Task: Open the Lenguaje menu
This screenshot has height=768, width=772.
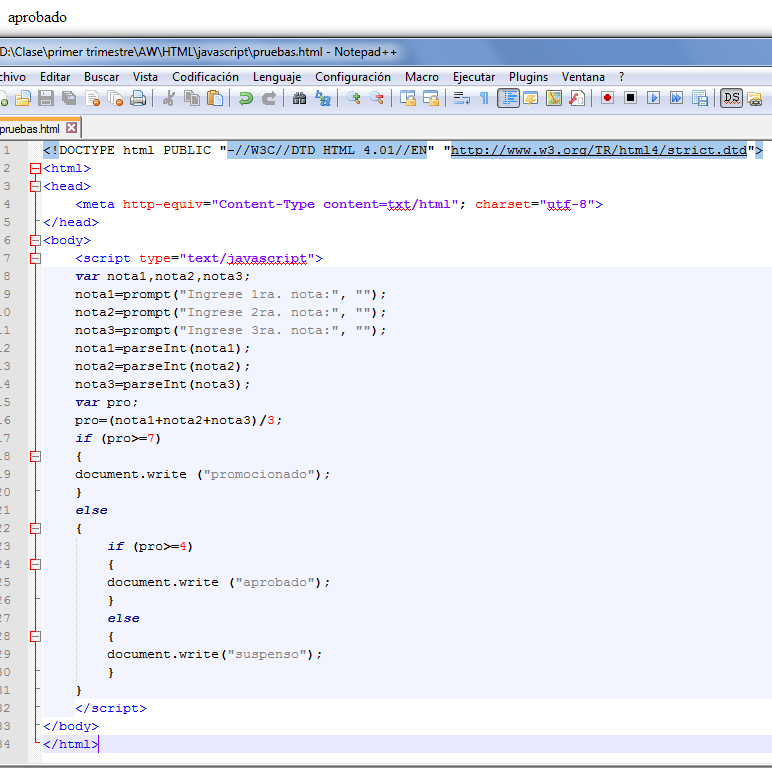Action: 277,77
